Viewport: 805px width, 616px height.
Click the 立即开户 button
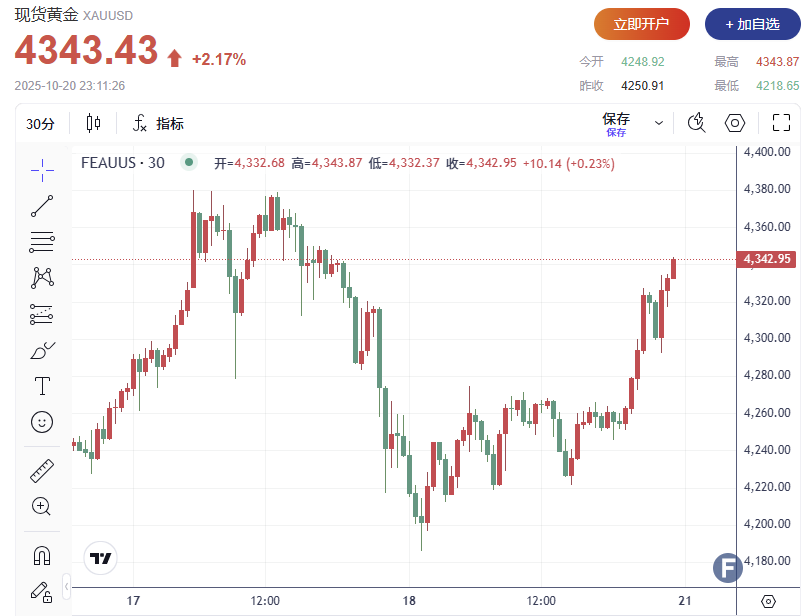[x=642, y=24]
